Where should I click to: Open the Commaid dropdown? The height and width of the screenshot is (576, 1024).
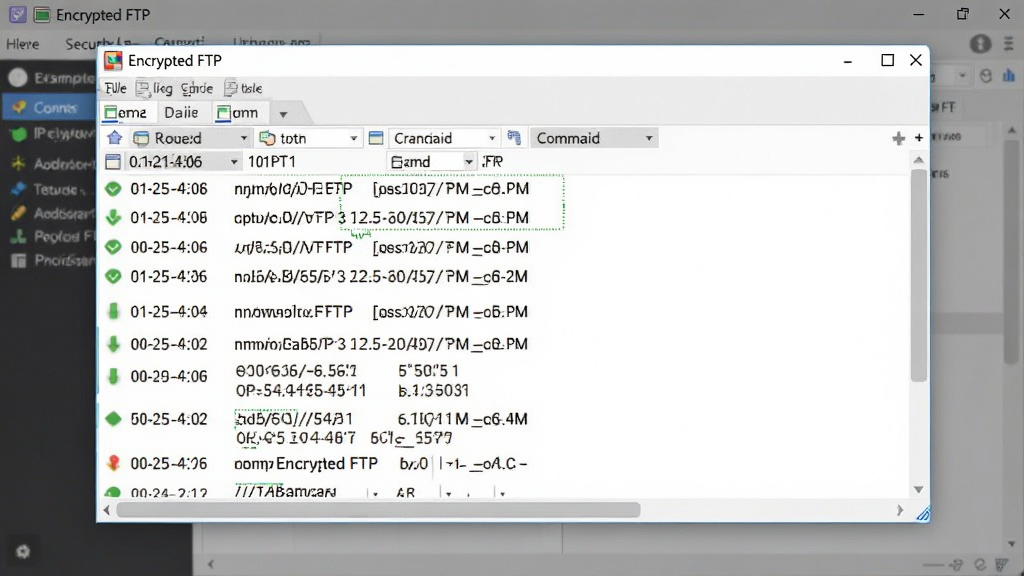point(593,138)
